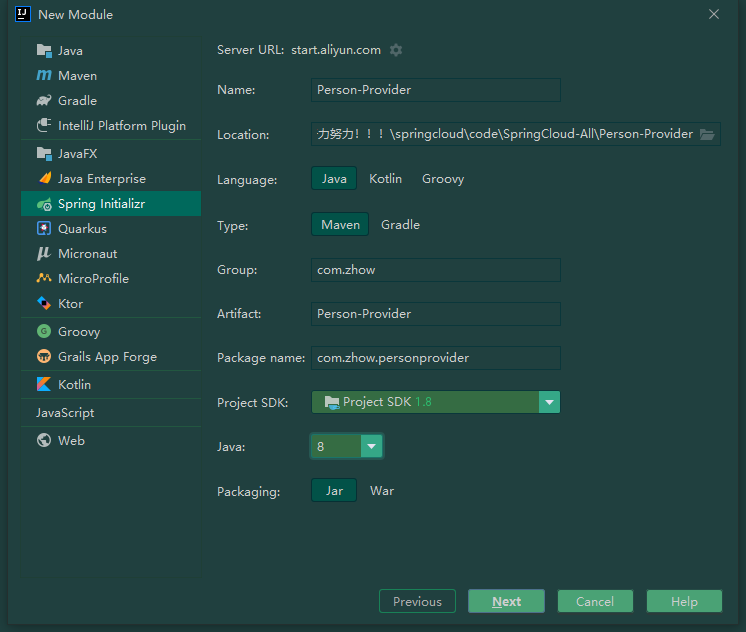Select the Web globe icon
Screen dimensions: 746x632
(44, 440)
